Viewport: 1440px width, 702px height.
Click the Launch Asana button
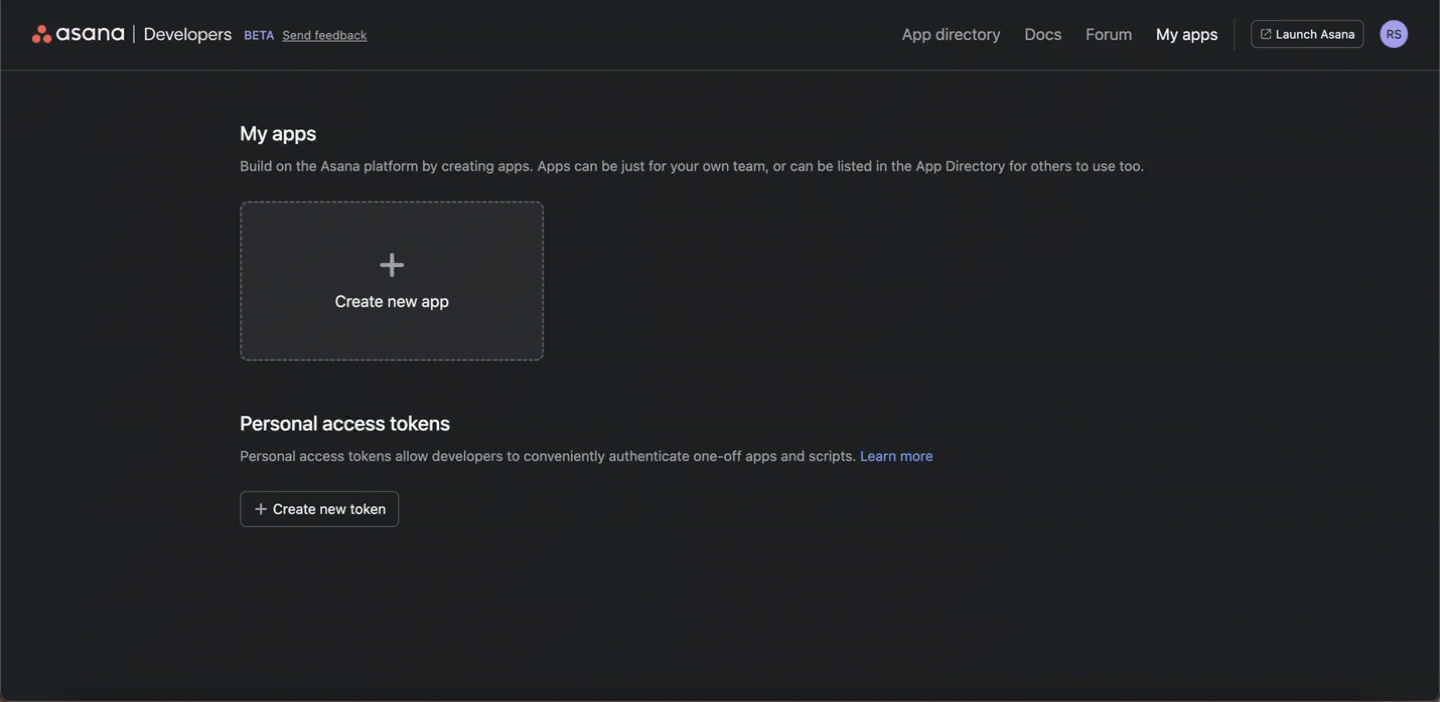[x=1307, y=34]
